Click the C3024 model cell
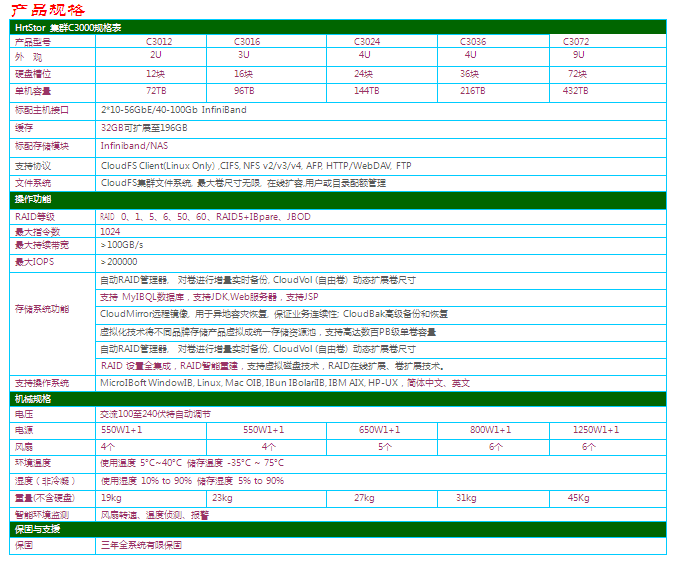Image resolution: width=677 pixels, height=564 pixels. tap(367, 42)
